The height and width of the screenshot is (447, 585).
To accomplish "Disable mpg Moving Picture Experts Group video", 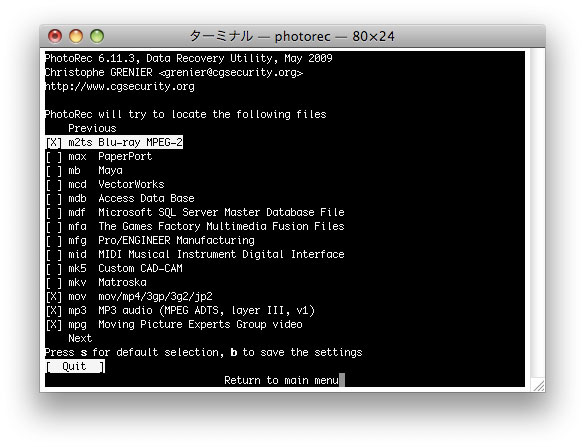I will pos(174,324).
